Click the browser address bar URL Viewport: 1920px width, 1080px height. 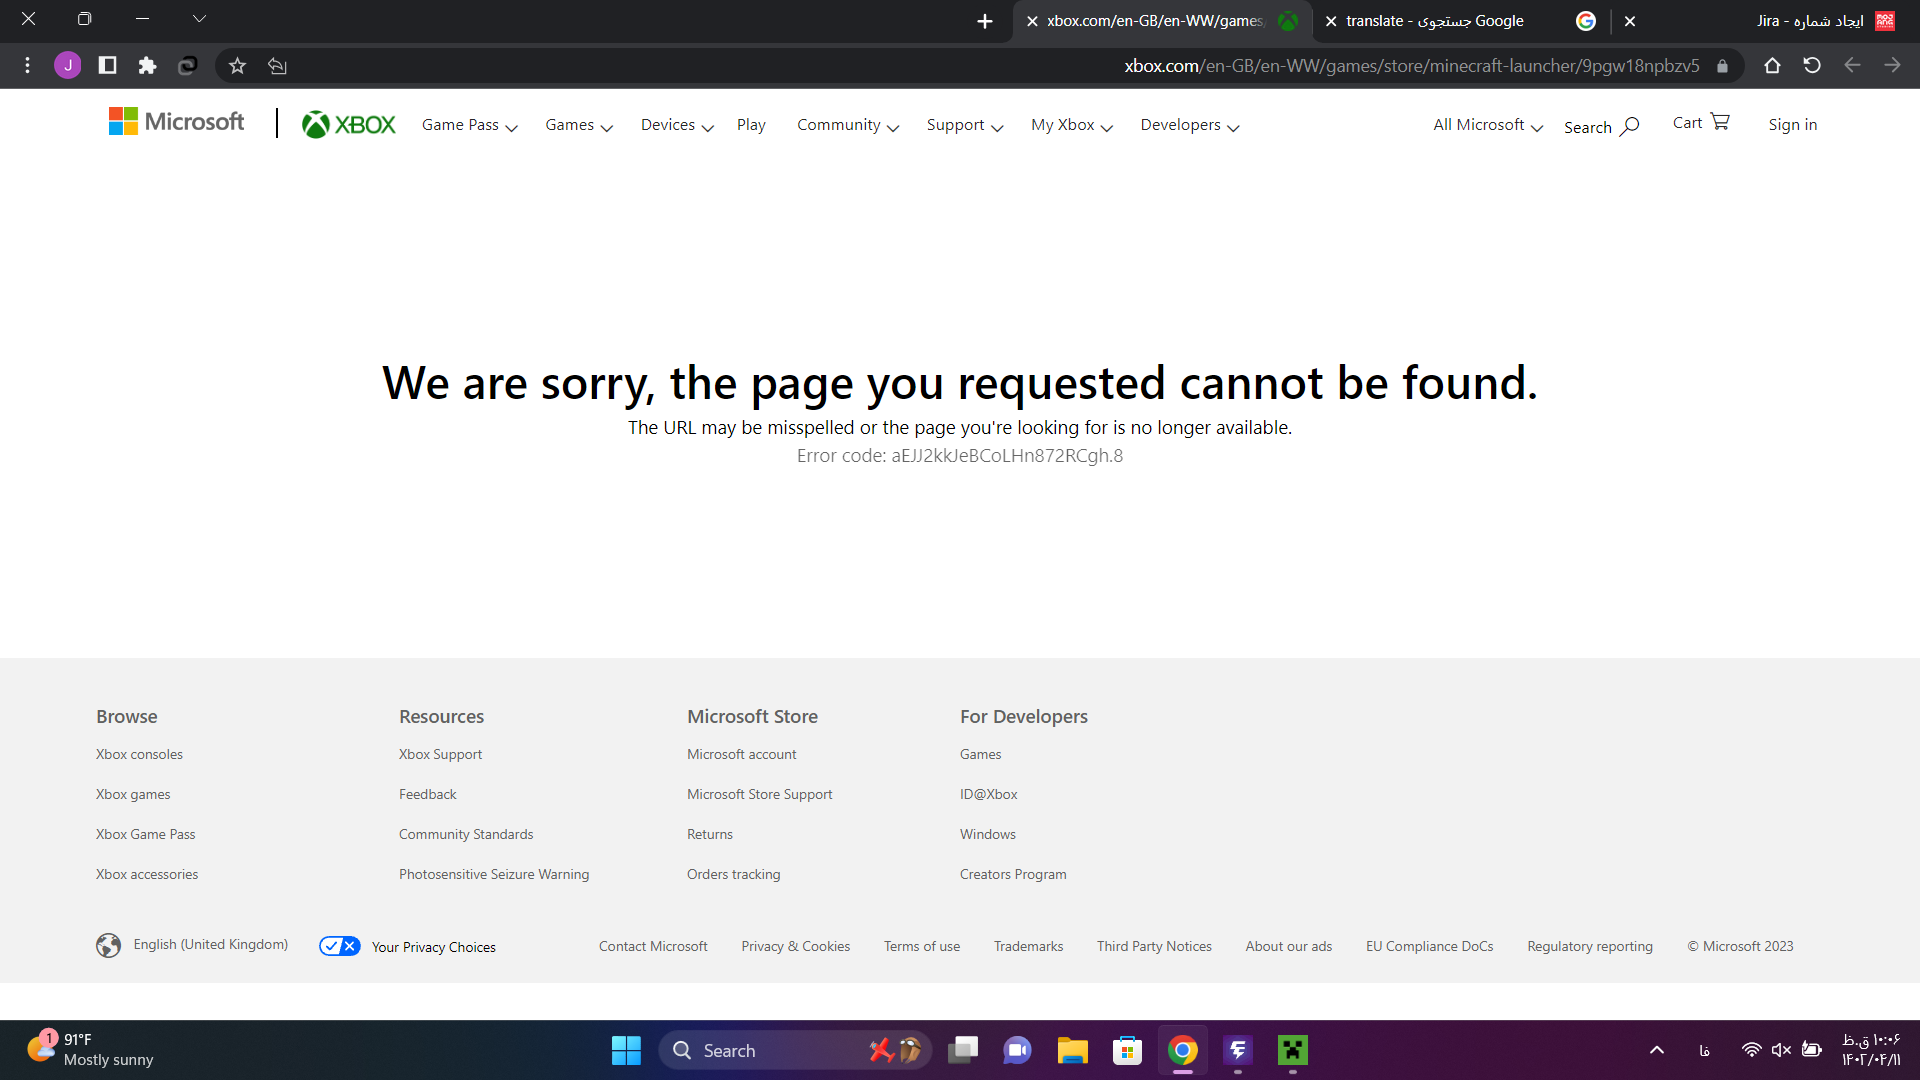coord(1410,66)
